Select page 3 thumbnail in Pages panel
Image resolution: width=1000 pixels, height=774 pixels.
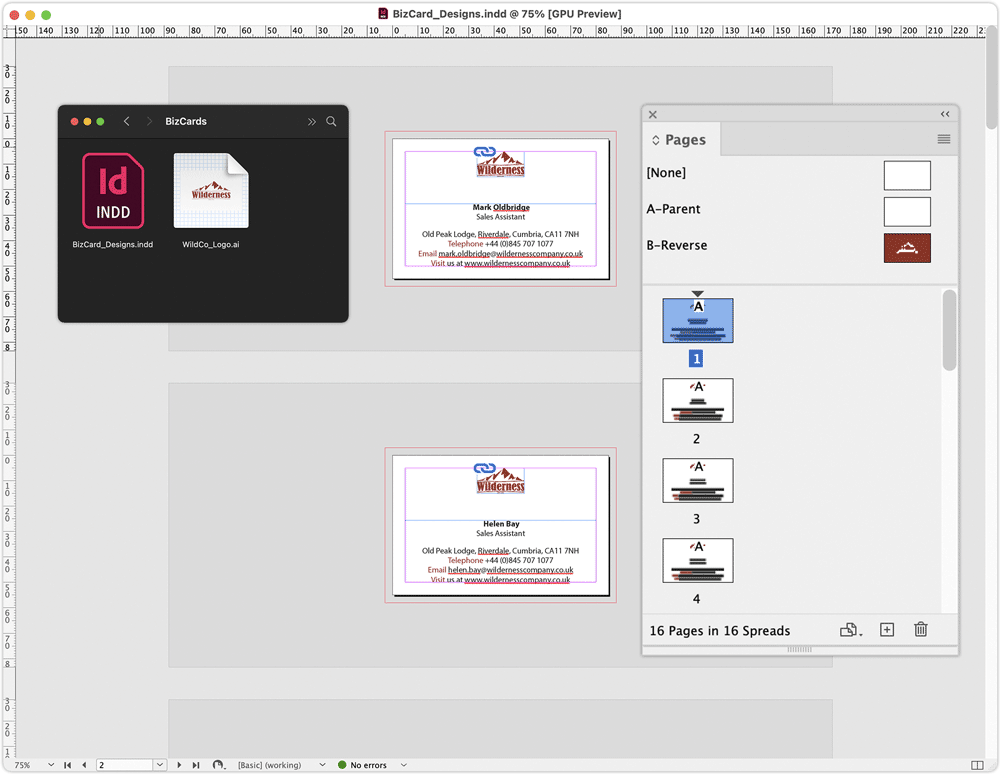coord(698,480)
